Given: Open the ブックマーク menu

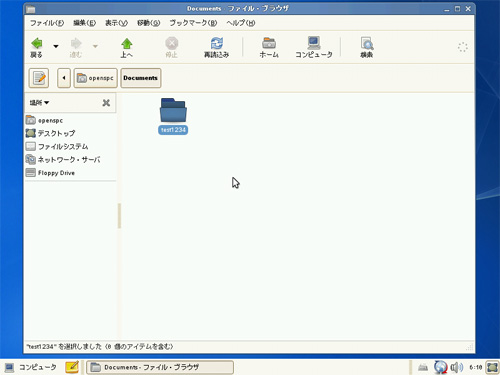Looking at the screenshot, I should click(x=193, y=23).
